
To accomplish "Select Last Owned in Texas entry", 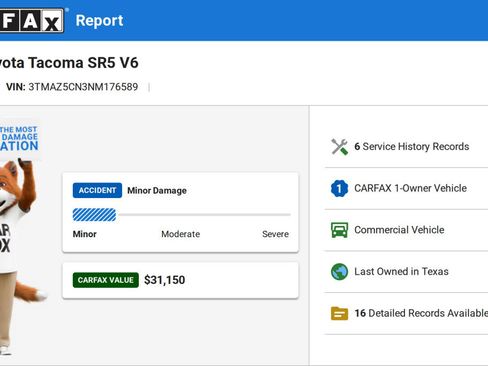I will point(401,272).
